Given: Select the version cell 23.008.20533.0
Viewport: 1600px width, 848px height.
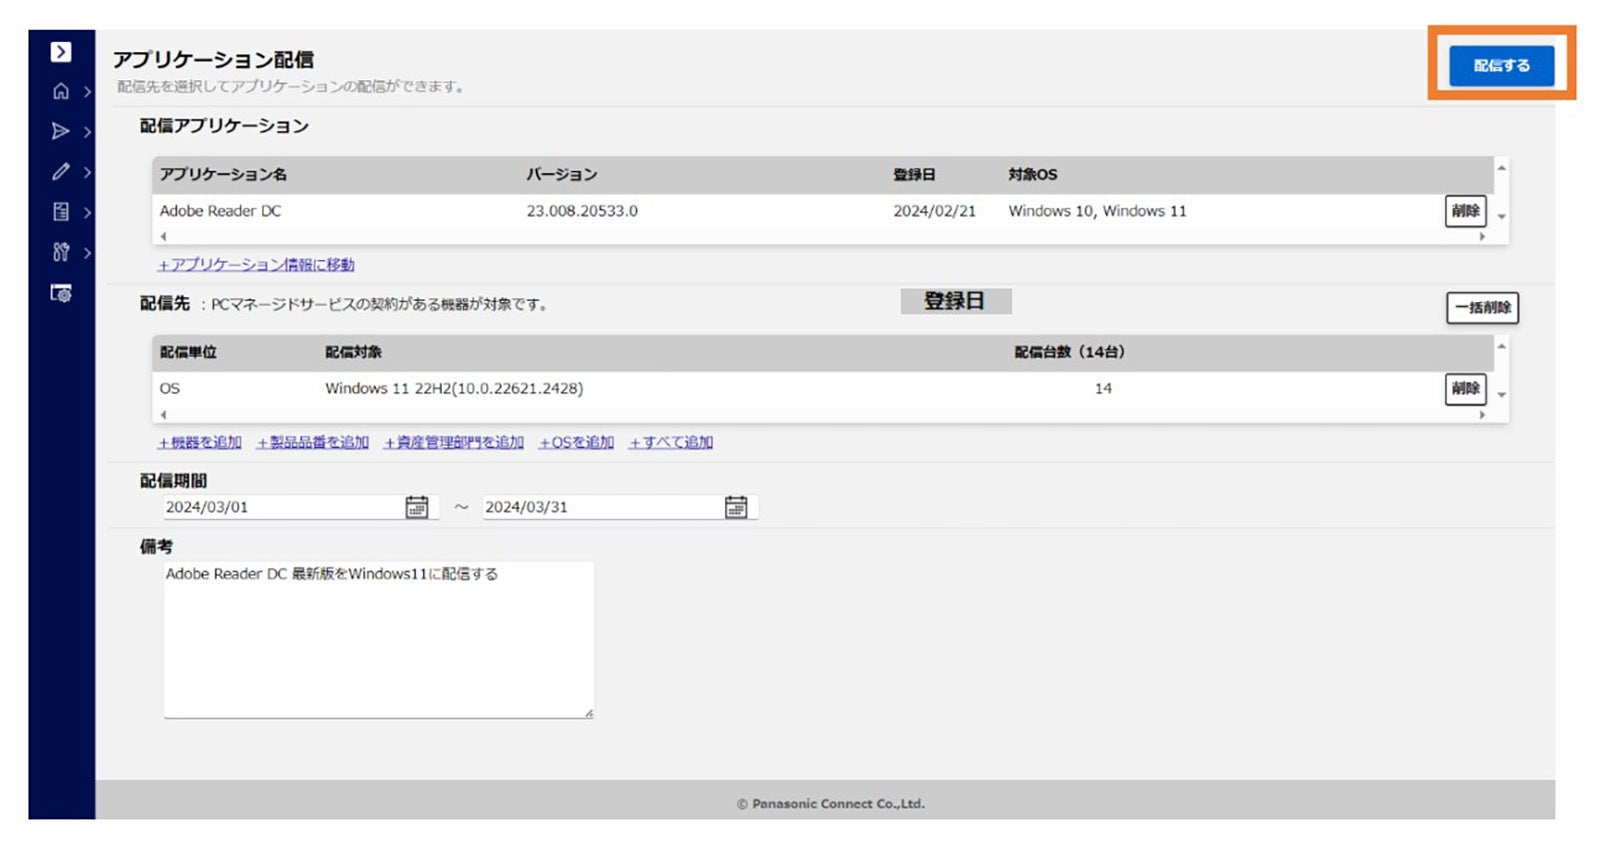Looking at the screenshot, I should pyautogui.click(x=582, y=211).
